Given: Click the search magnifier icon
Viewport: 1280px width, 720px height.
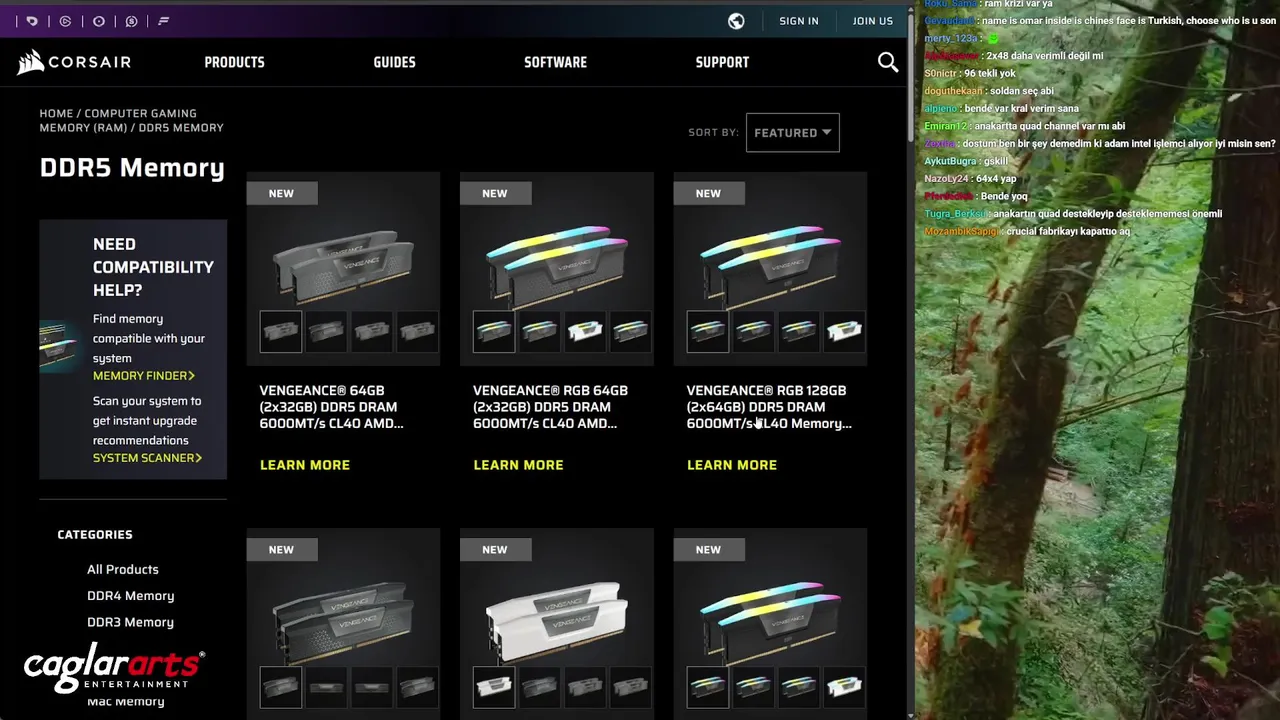Looking at the screenshot, I should [888, 63].
